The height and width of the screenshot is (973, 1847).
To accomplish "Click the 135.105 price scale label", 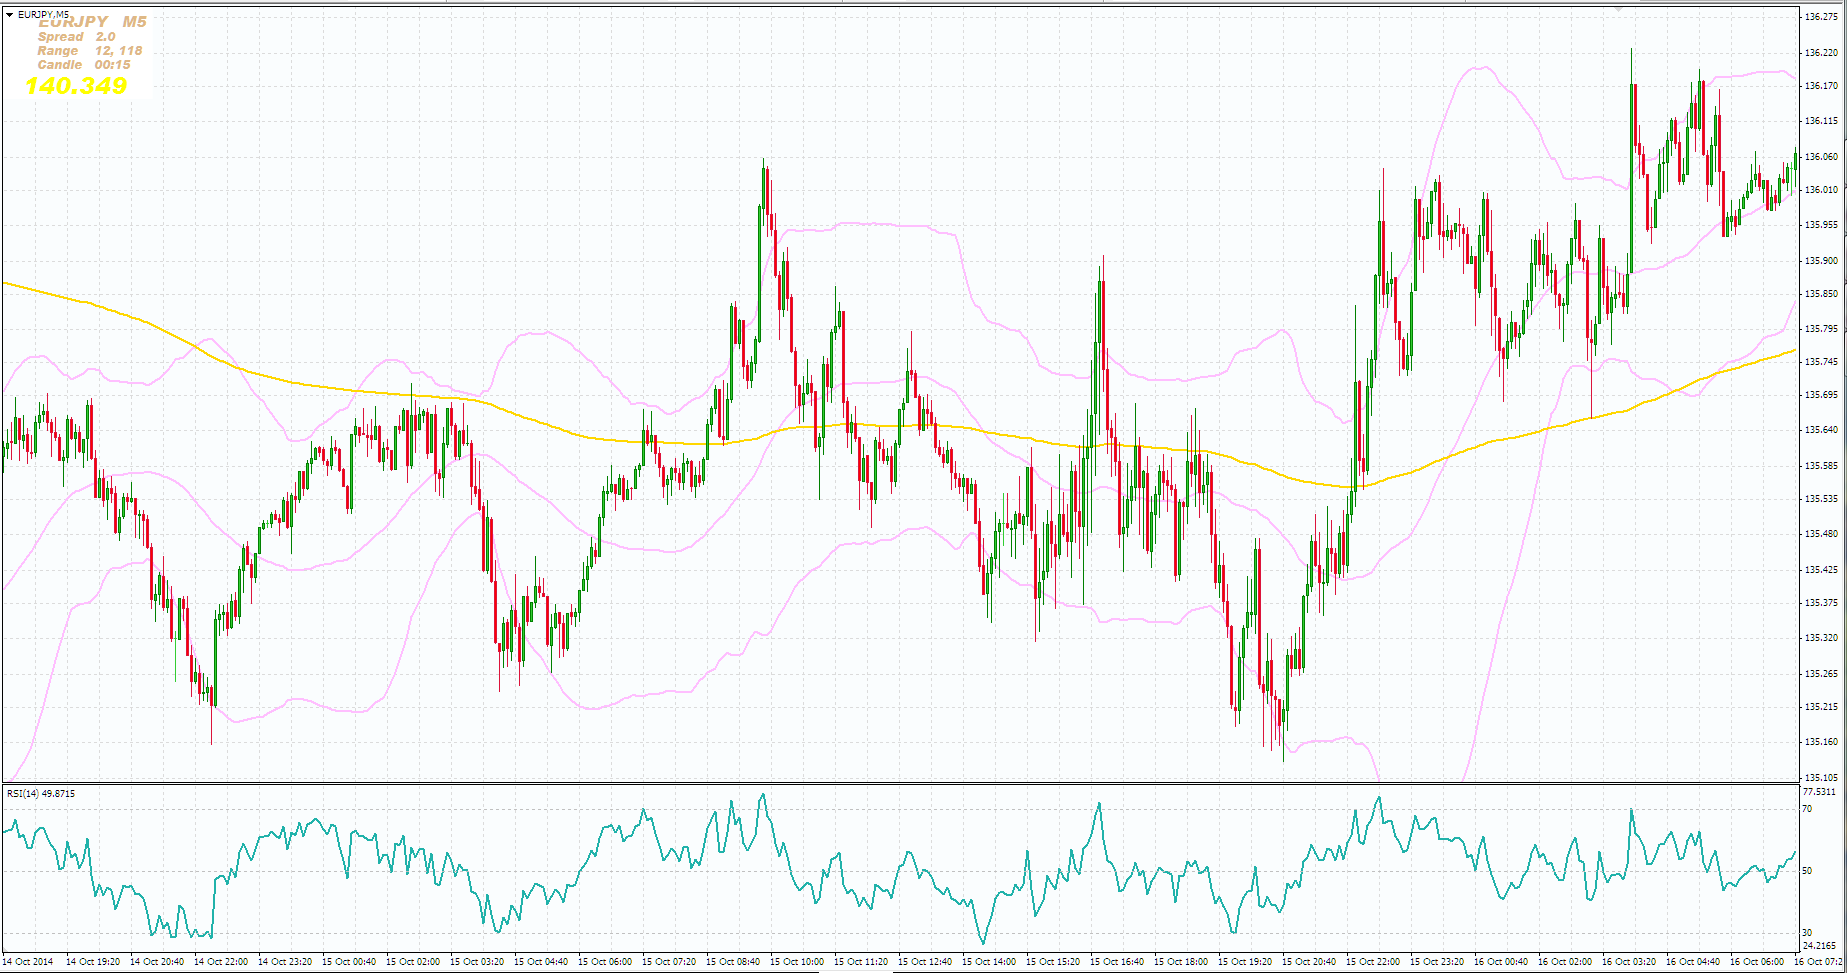I will tap(1818, 777).
